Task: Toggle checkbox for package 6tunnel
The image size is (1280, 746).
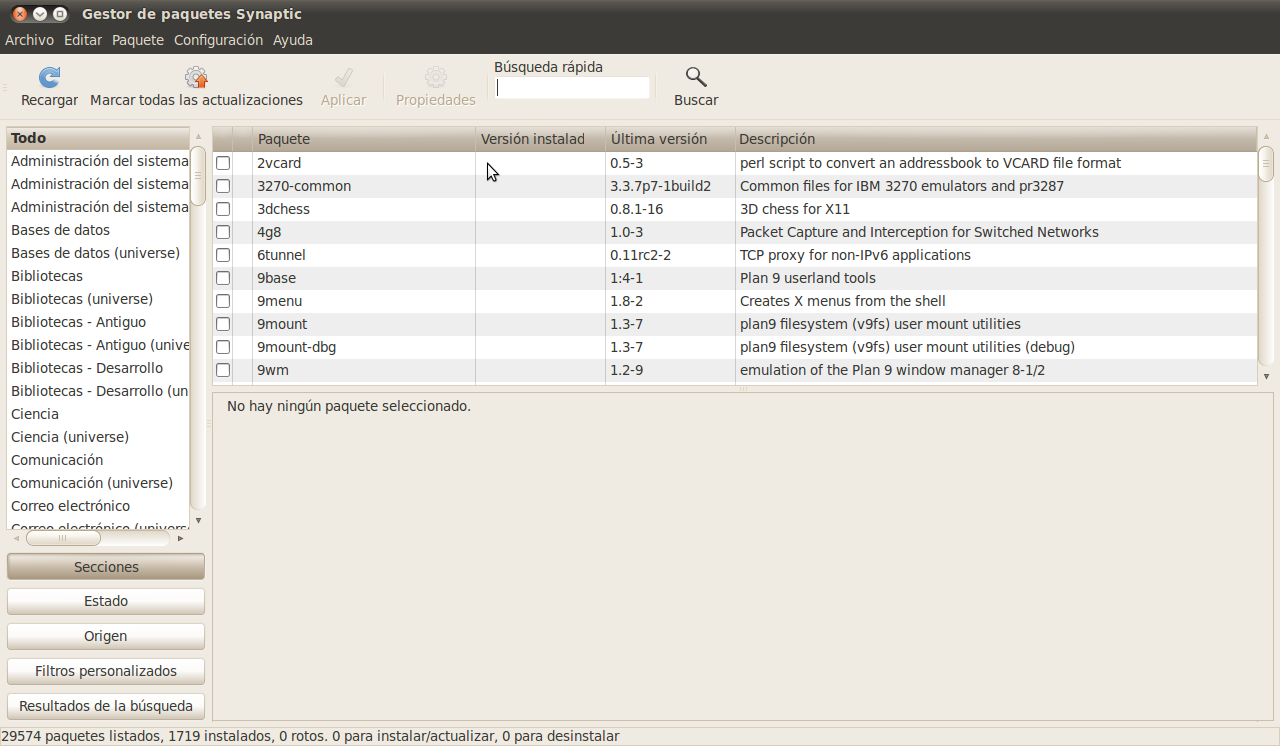Action: click(x=223, y=255)
